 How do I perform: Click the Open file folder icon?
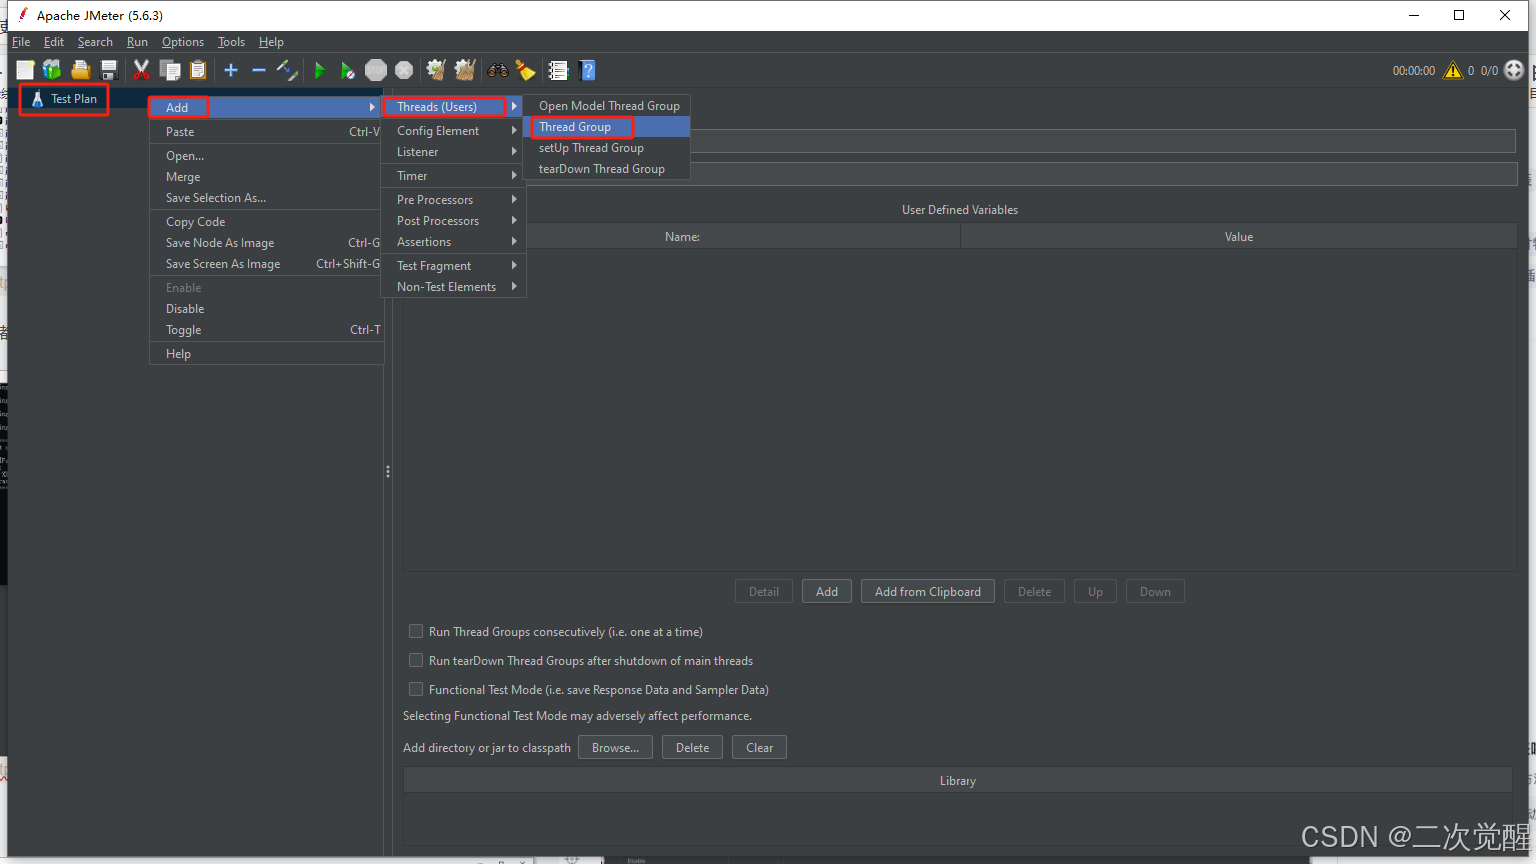click(81, 69)
